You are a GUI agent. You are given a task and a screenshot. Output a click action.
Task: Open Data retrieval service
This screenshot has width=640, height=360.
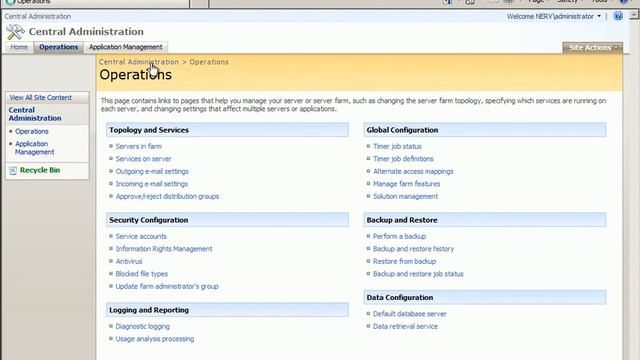(405, 327)
